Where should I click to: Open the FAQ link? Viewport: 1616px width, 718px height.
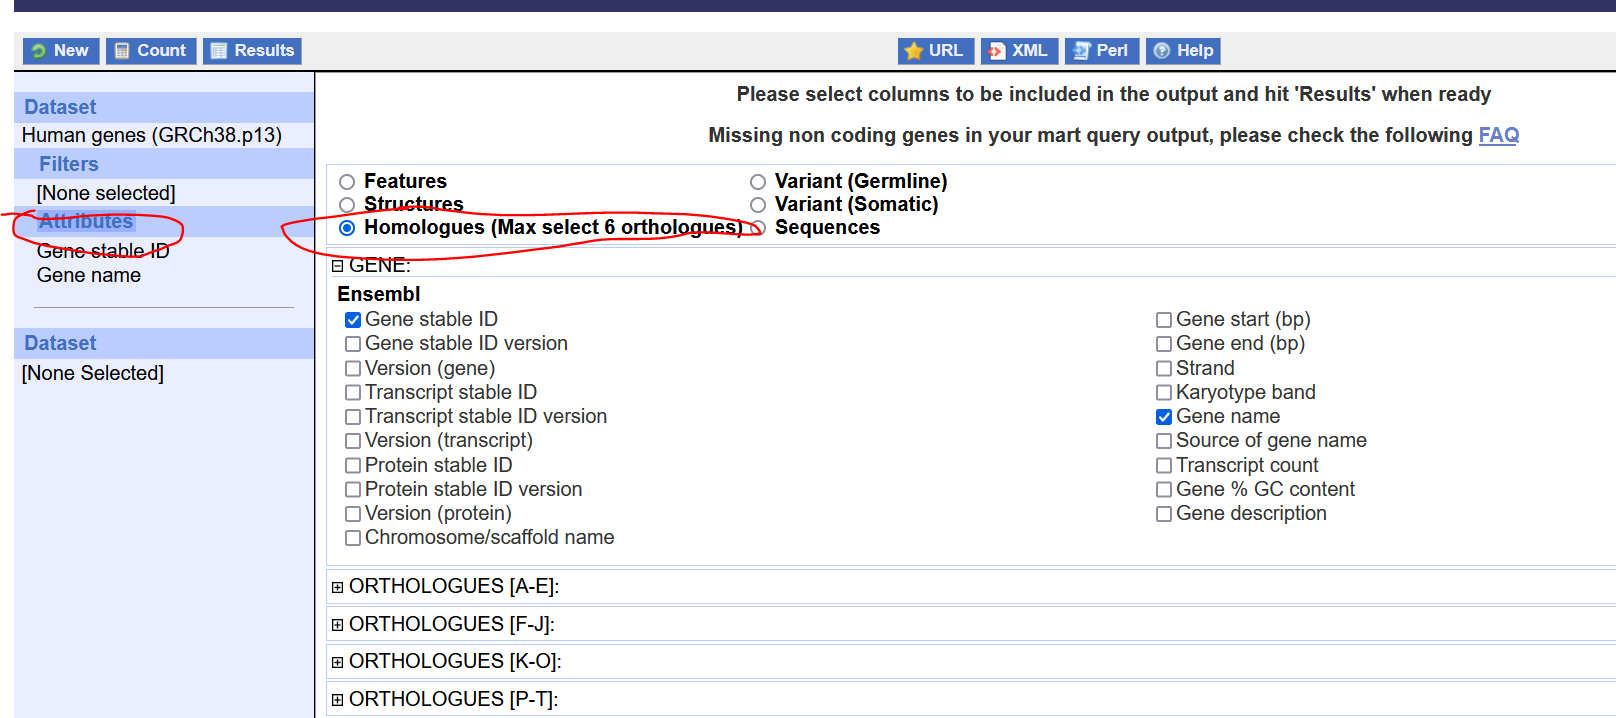[1498, 135]
